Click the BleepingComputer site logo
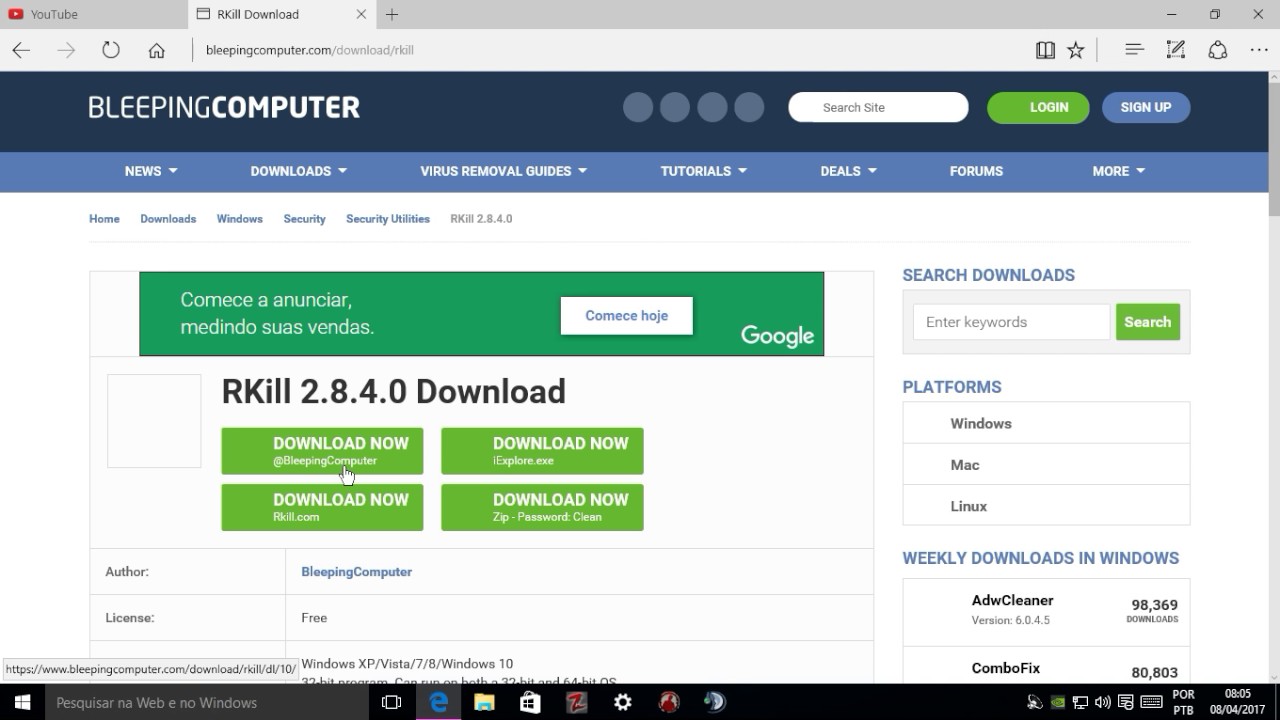 [224, 107]
